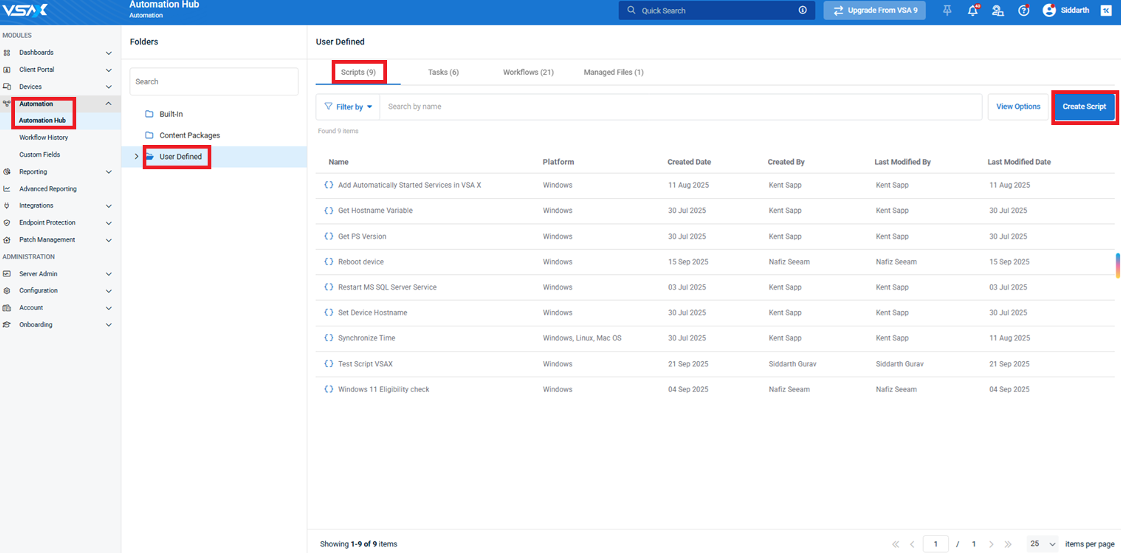Collapse the Automation module section

[108, 104]
